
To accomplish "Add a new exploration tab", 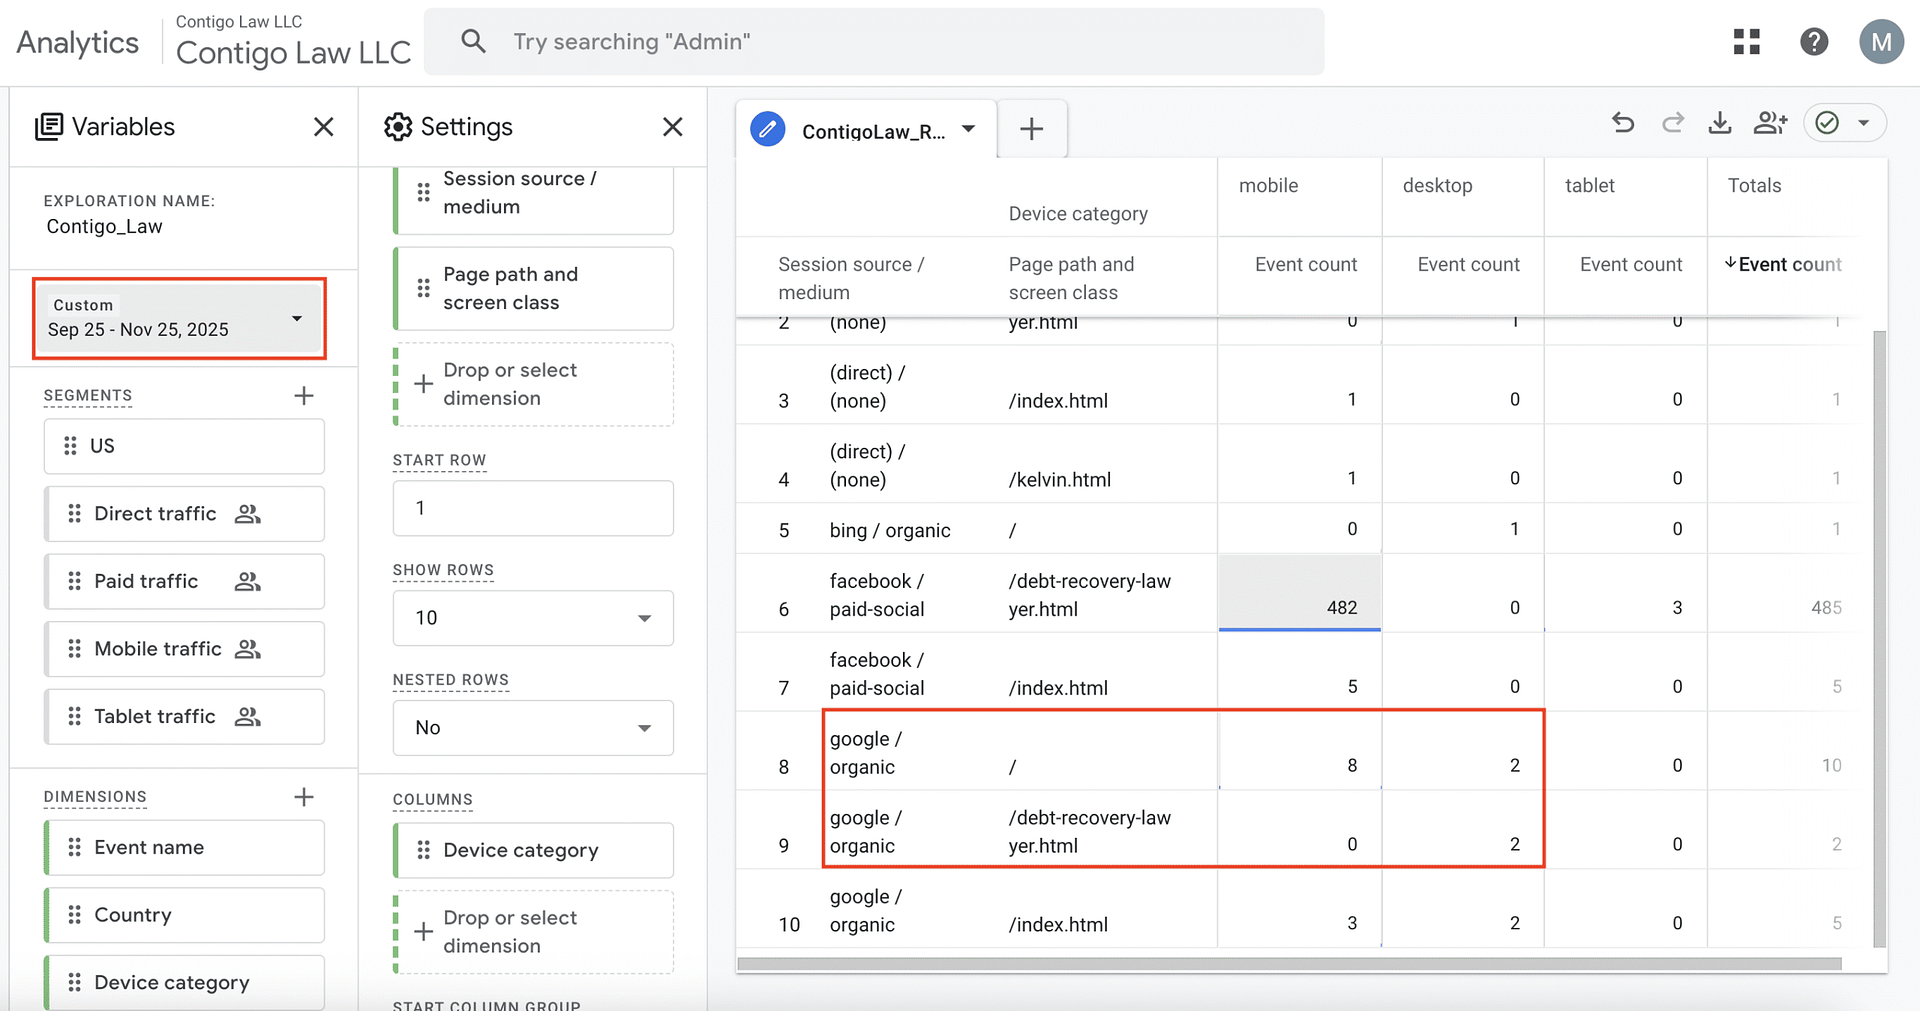I will click(x=1032, y=129).
